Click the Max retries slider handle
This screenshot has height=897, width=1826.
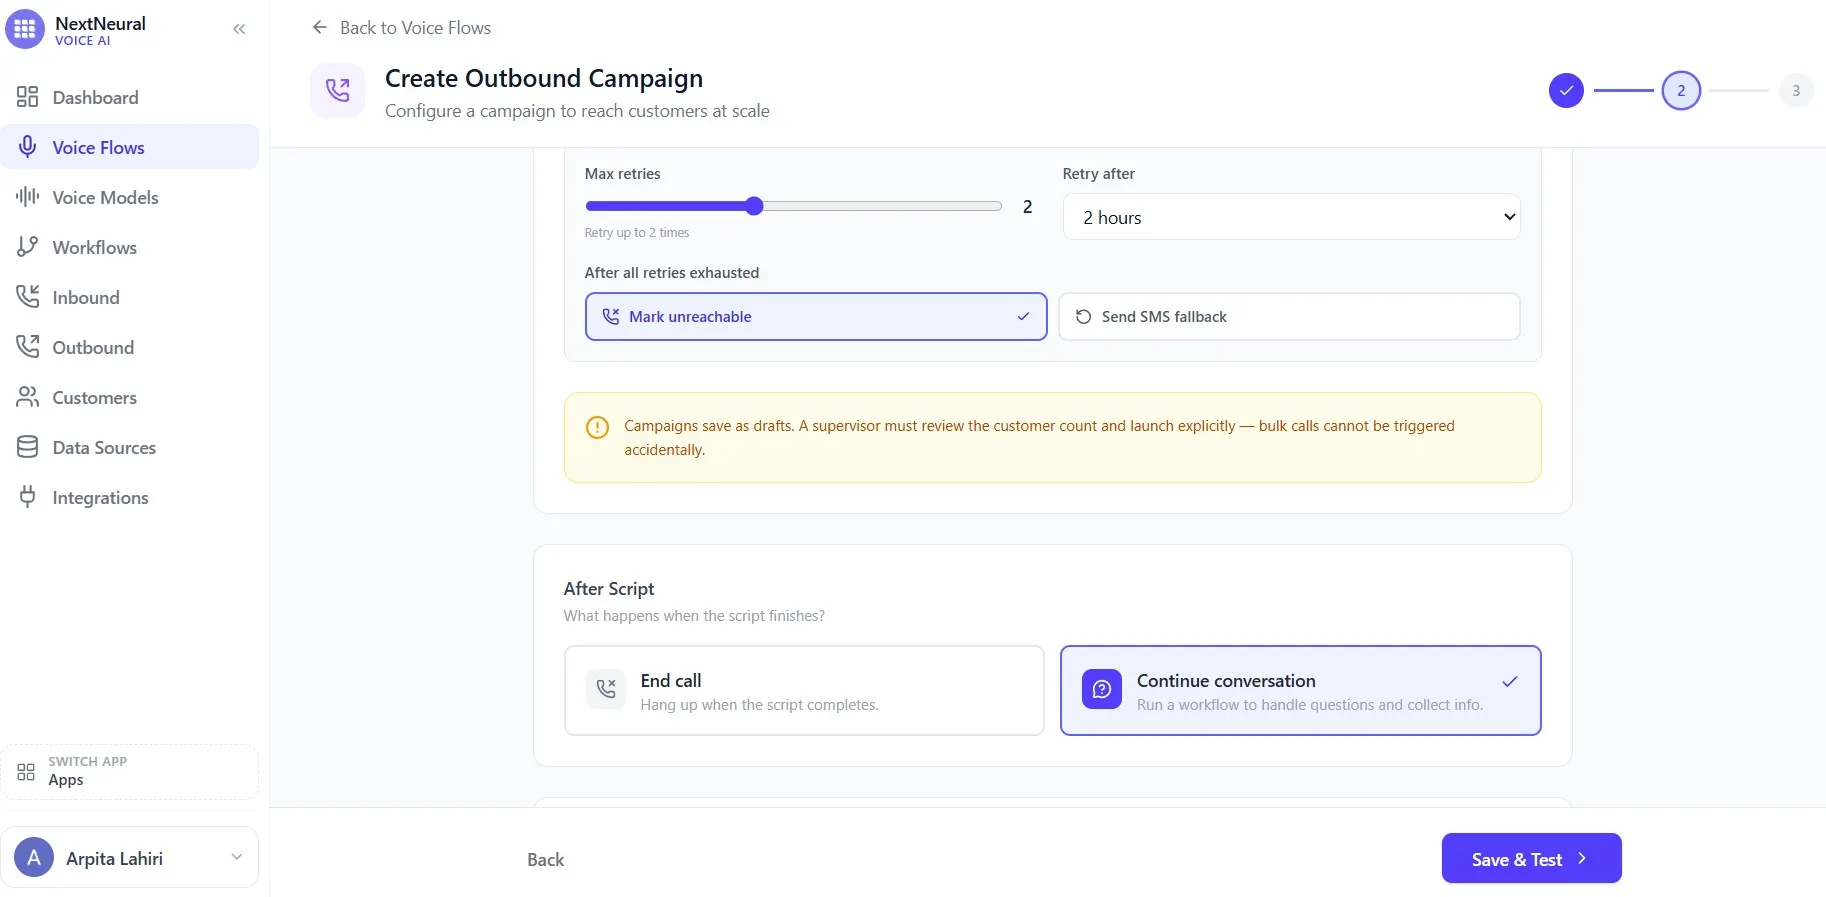pos(754,206)
